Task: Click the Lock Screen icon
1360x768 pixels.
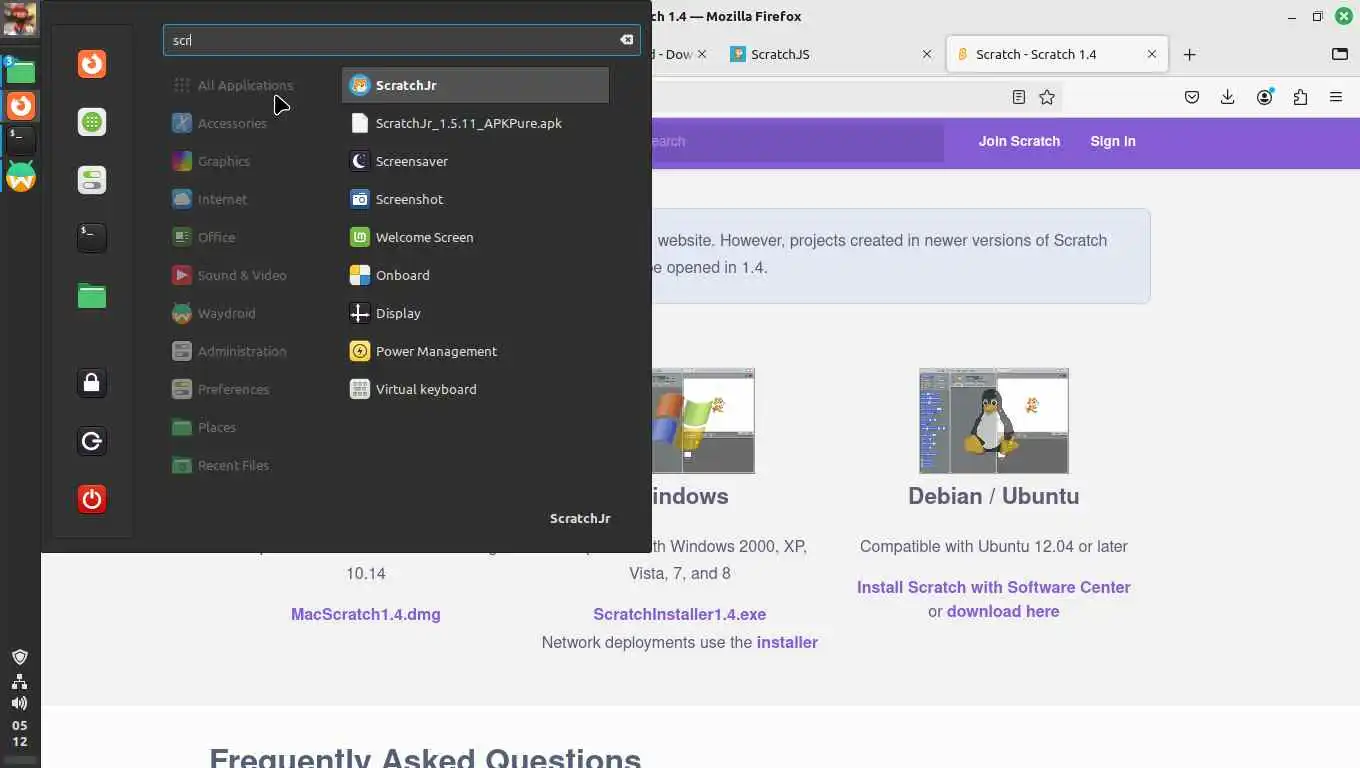Action: click(x=92, y=383)
